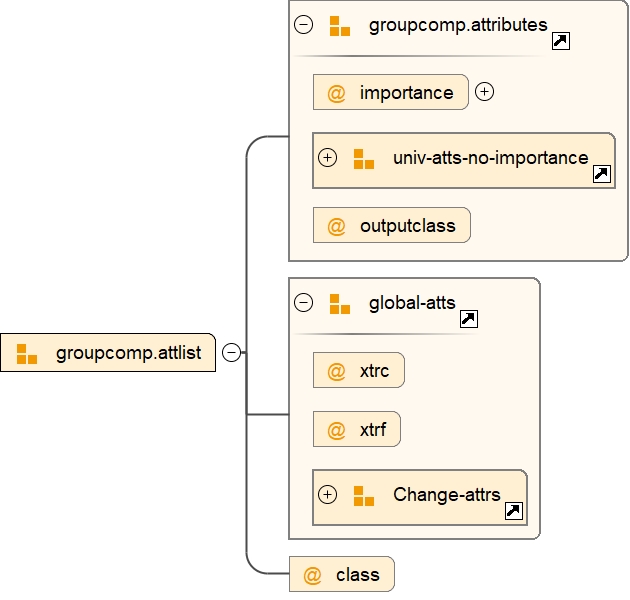630x600 pixels.
Task: Expand the importance attribute
Action: [x=484, y=92]
